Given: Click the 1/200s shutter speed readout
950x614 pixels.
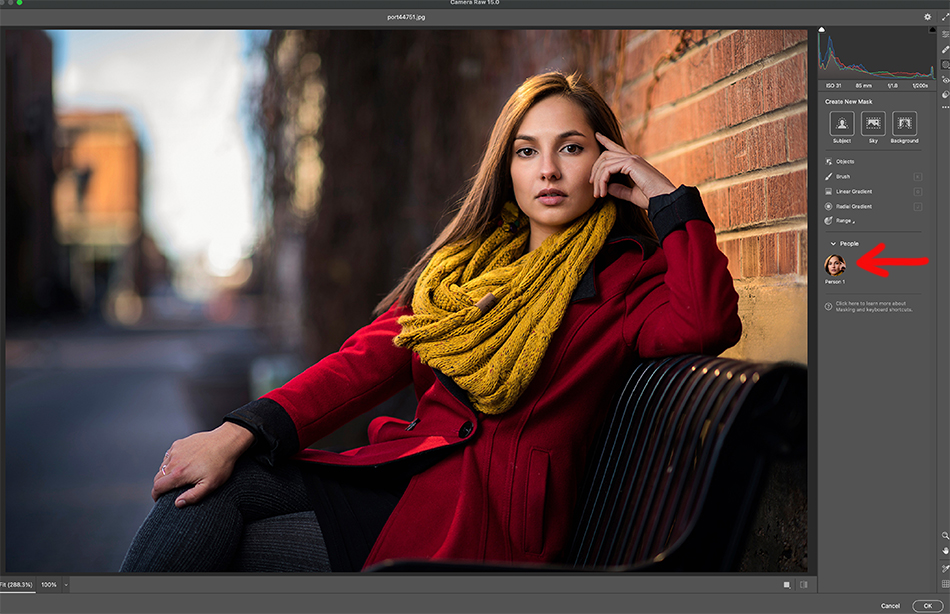Looking at the screenshot, I should coord(920,86).
